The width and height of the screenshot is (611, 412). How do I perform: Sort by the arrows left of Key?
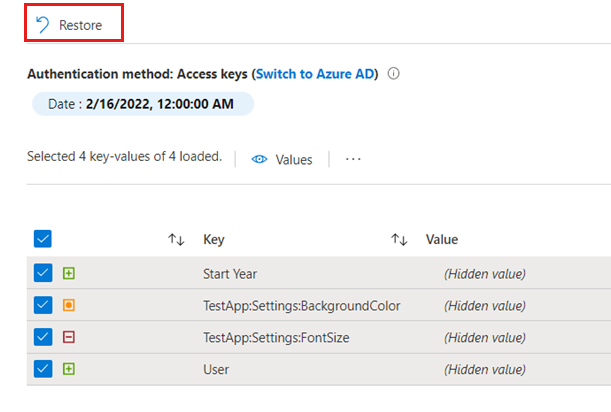177,240
